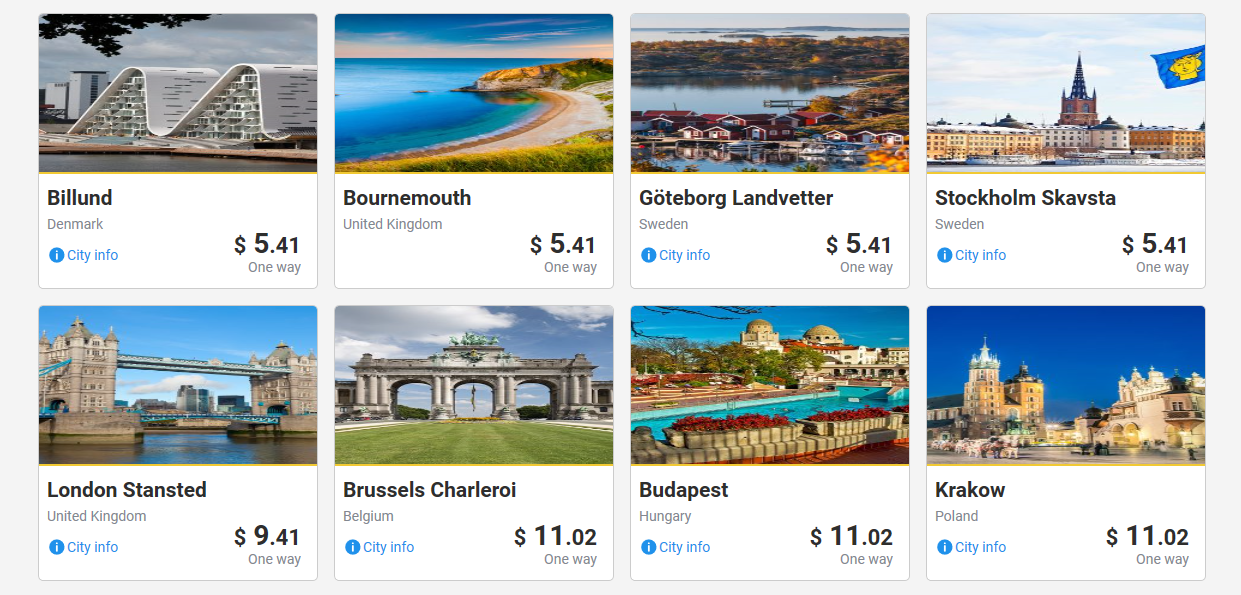
Task: Open the Bournemouth beach photo
Action: click(474, 93)
